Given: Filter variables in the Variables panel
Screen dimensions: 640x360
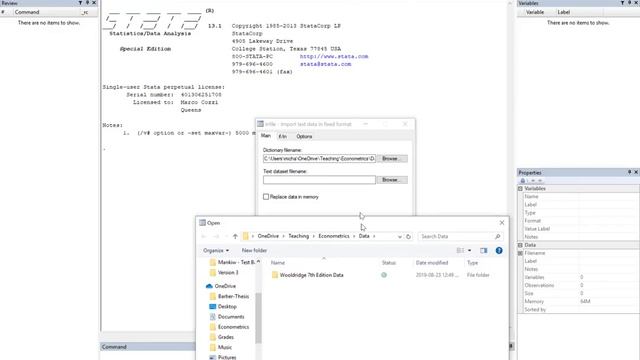Looking at the screenshot, I should pyautogui.click(x=622, y=3).
